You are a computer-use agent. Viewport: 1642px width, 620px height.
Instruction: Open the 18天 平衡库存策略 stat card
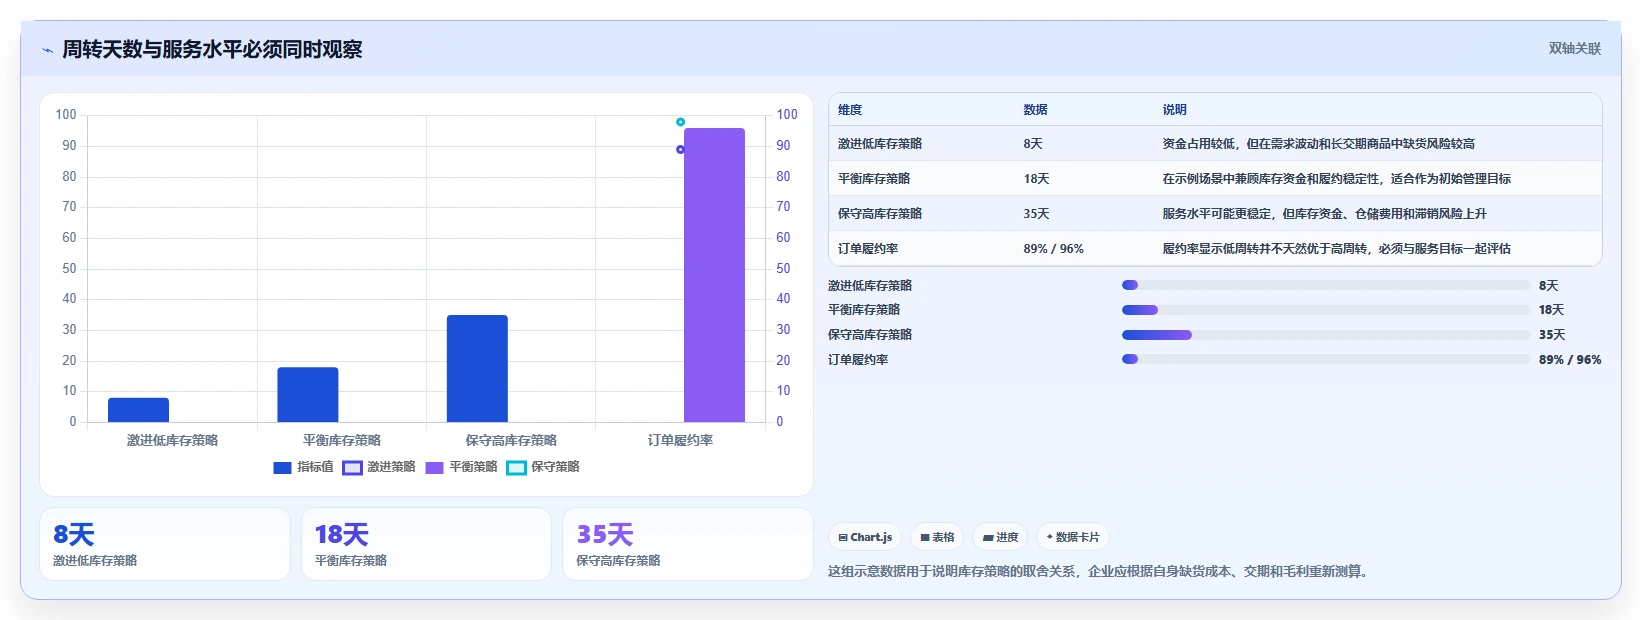point(426,544)
